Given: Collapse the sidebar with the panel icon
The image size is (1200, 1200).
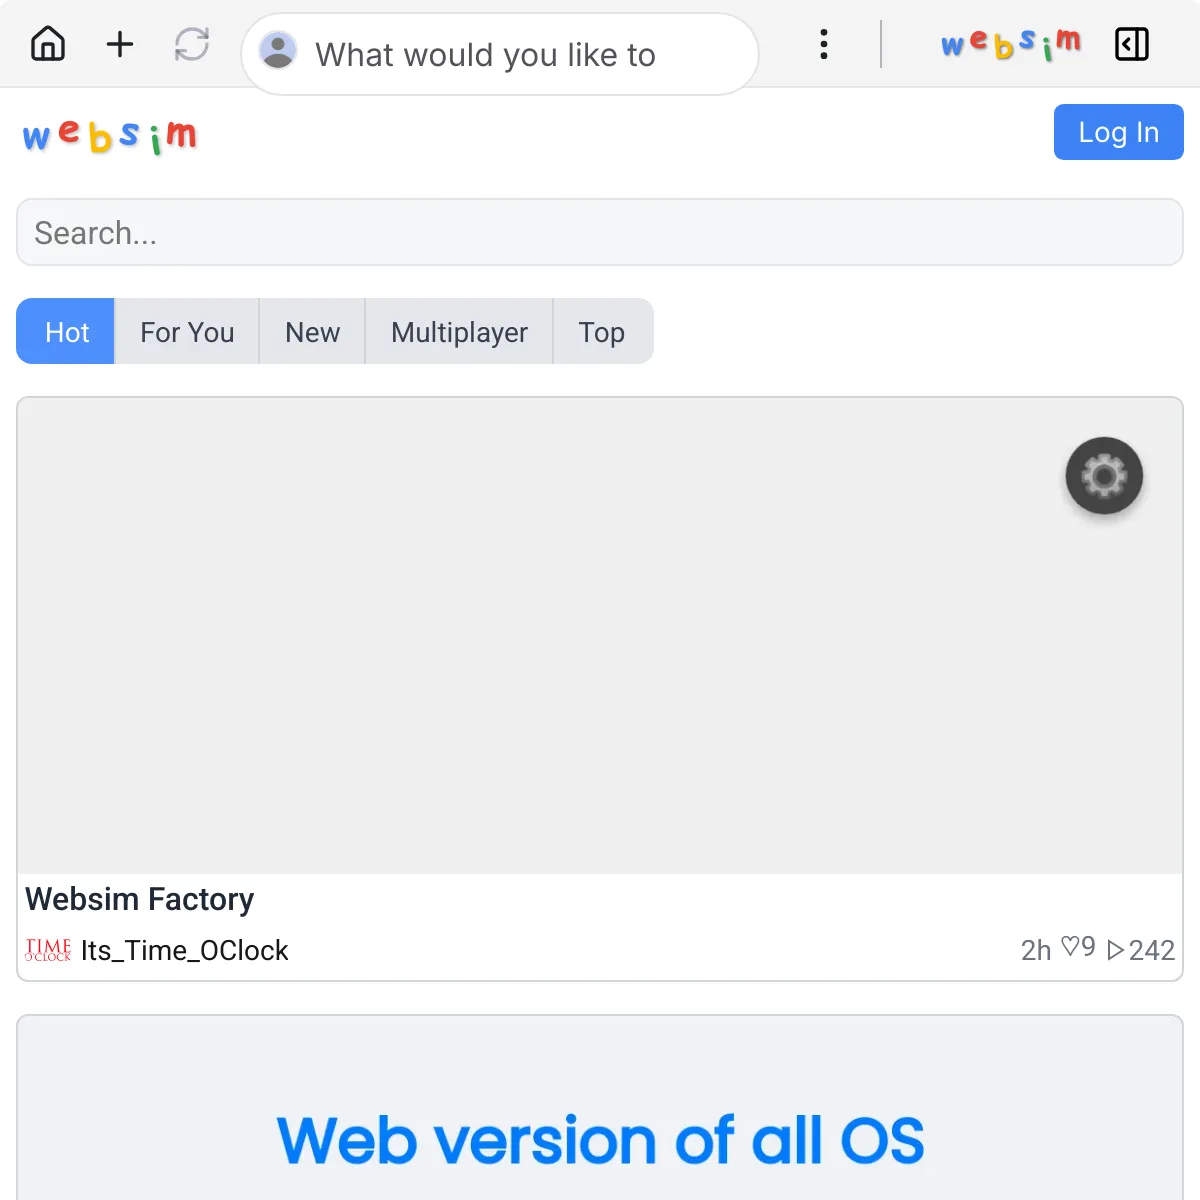Looking at the screenshot, I should 1131,44.
